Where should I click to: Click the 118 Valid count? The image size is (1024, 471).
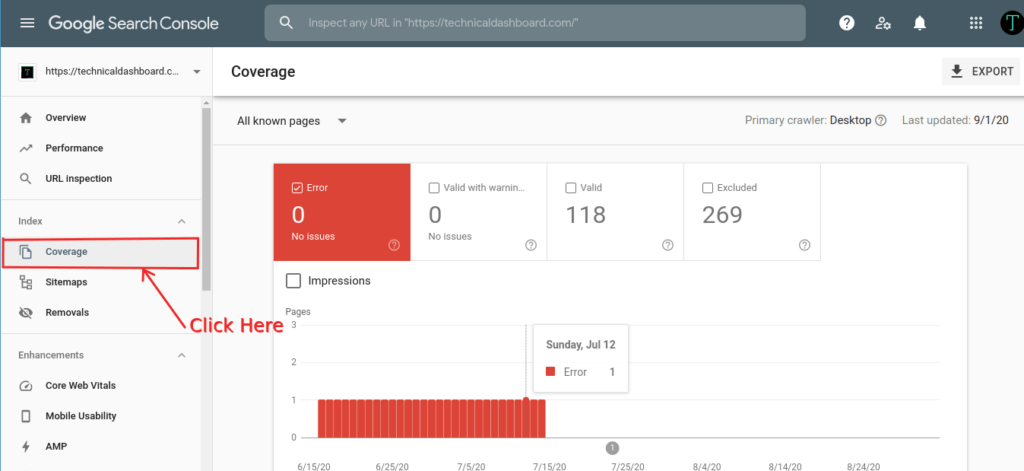(x=585, y=214)
